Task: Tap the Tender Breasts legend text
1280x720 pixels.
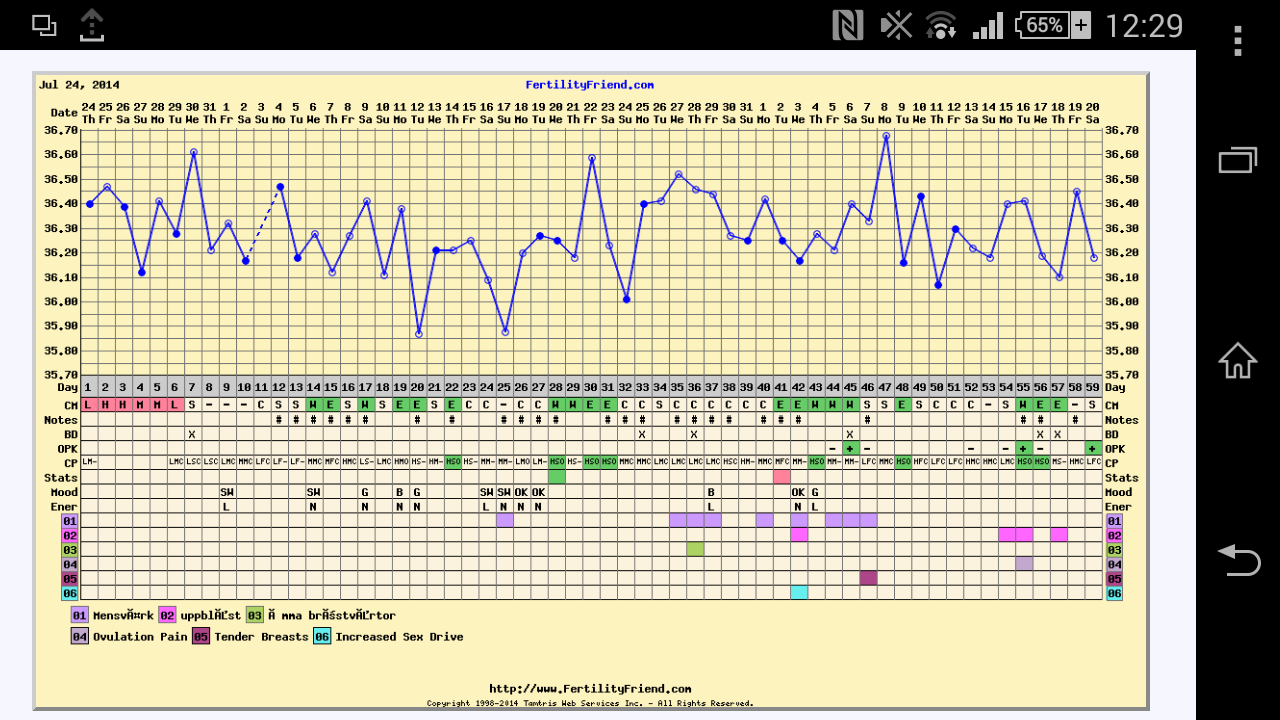Action: (261, 636)
